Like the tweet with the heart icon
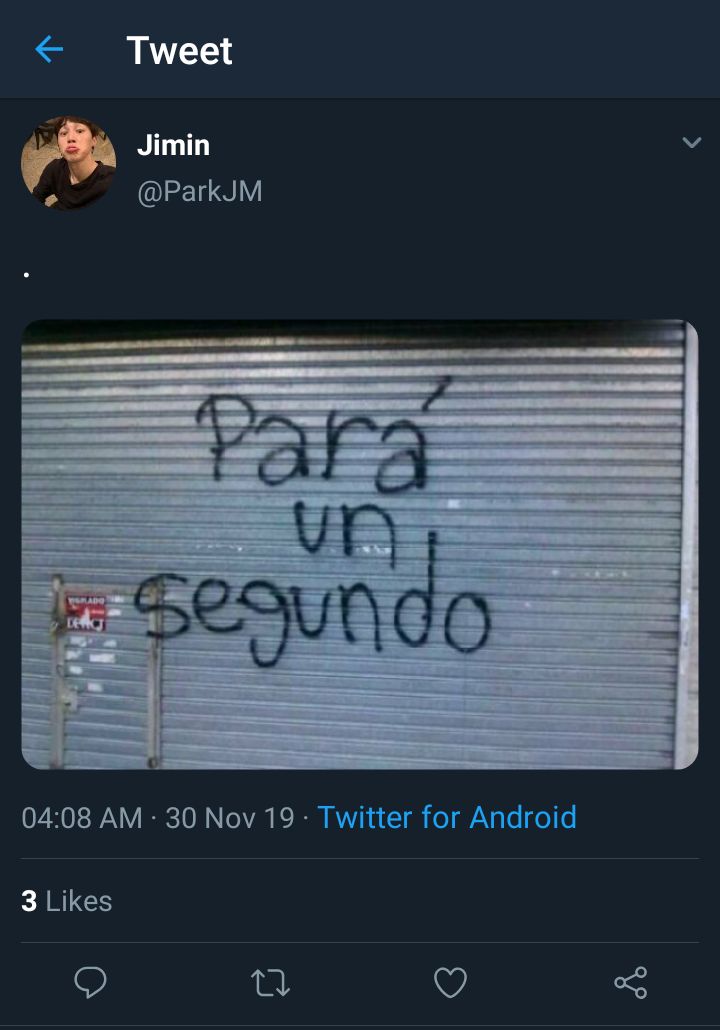Screen dimensions: 720x1030 [451, 983]
